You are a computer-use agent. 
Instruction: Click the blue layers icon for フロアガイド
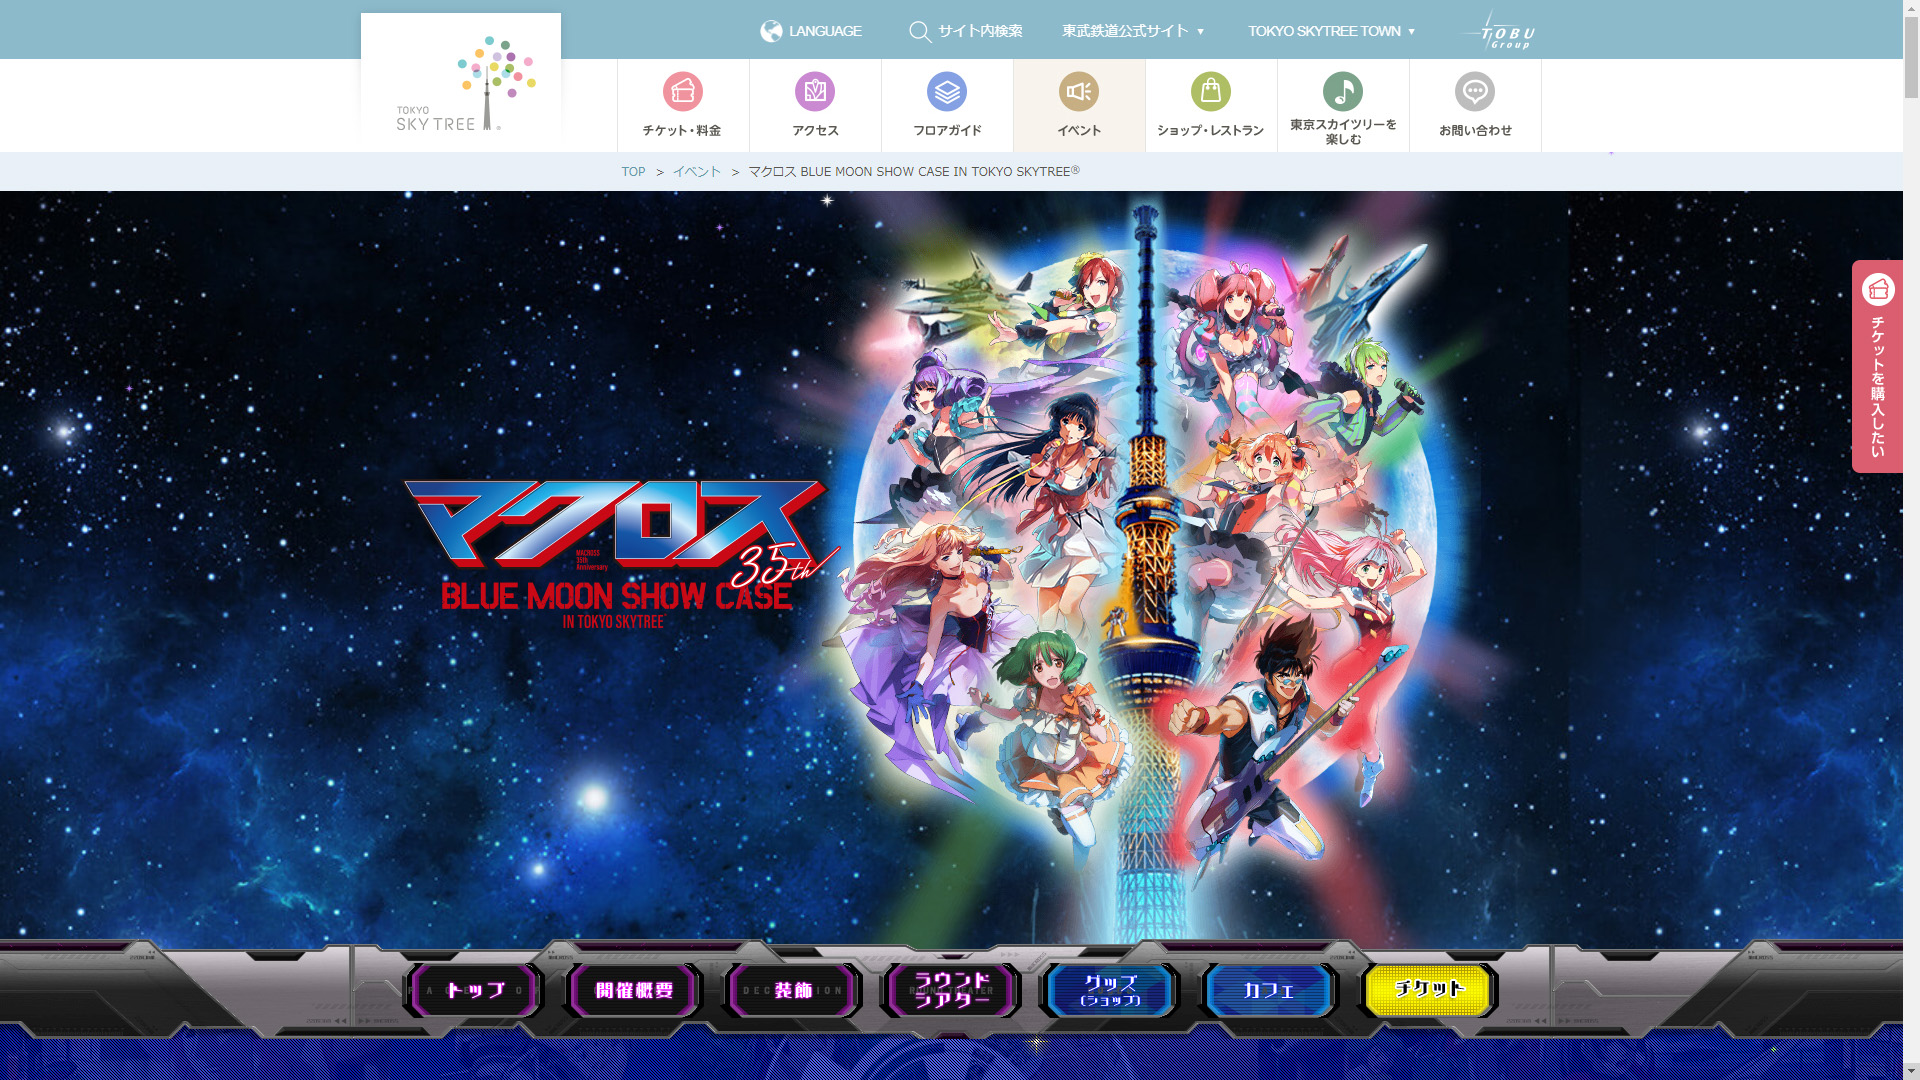pos(947,91)
